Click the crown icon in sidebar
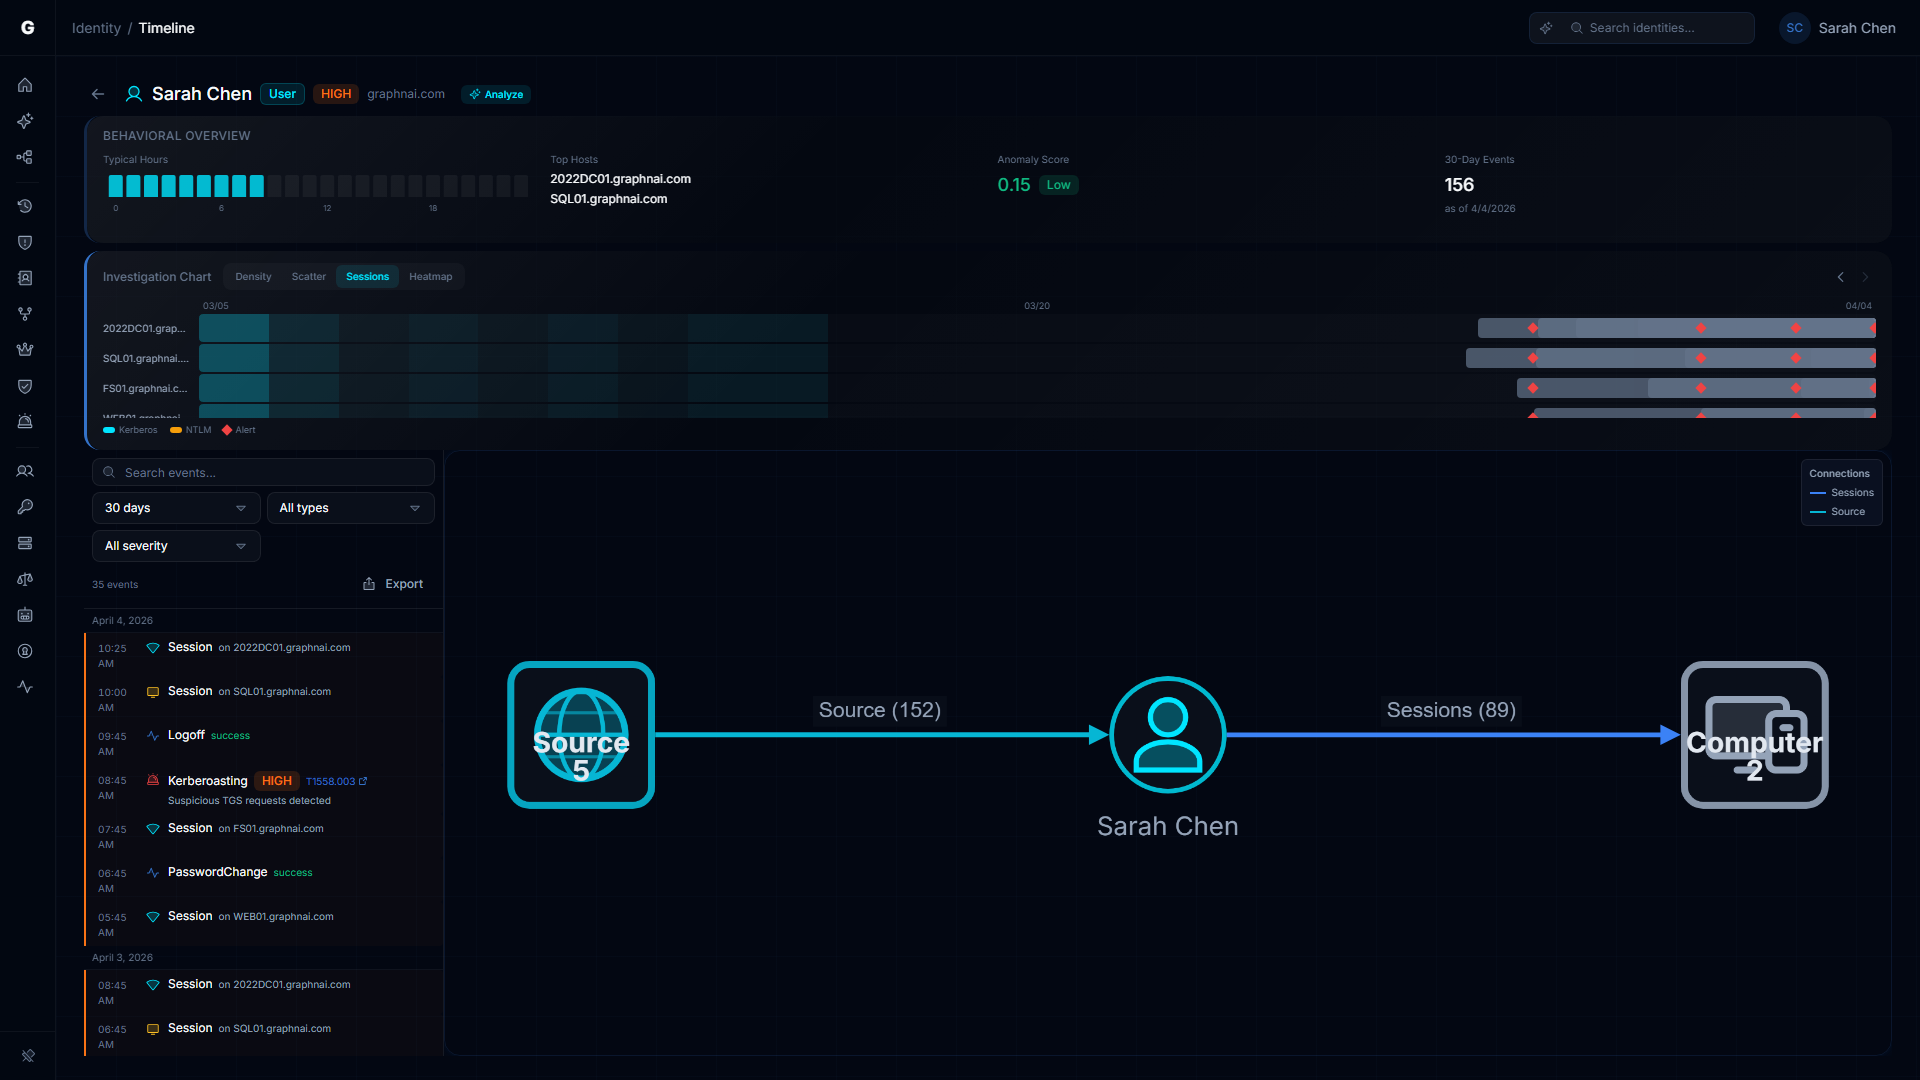The height and width of the screenshot is (1080, 1920). click(25, 350)
